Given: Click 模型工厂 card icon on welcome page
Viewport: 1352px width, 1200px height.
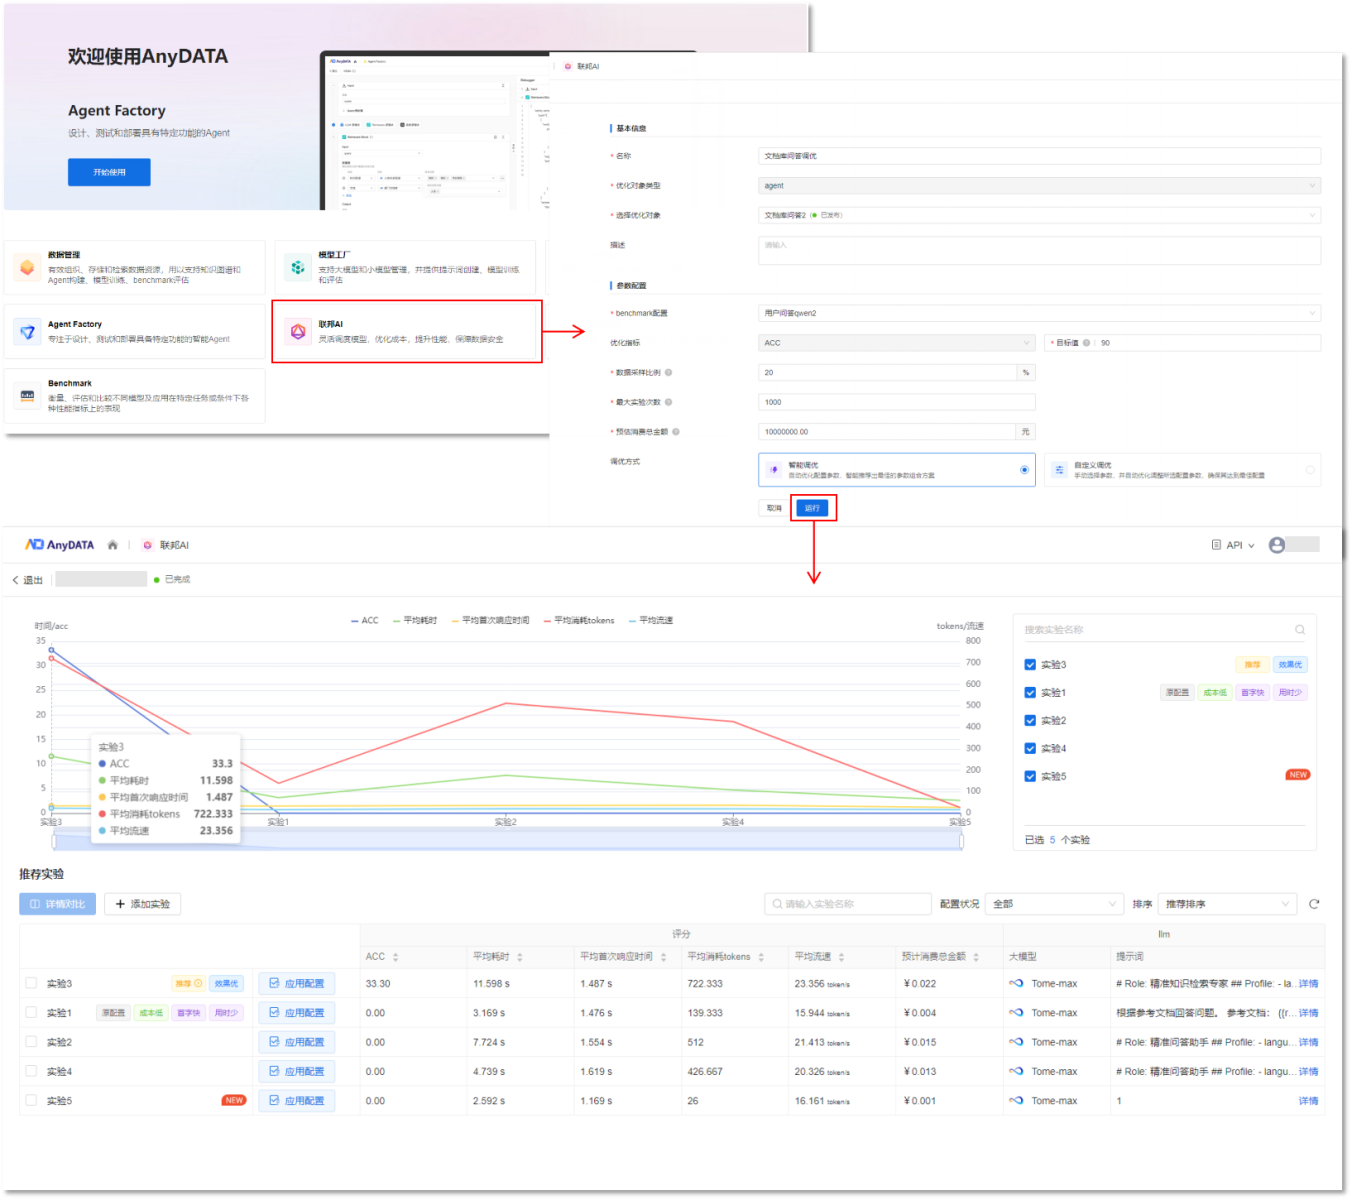Looking at the screenshot, I should pyautogui.click(x=298, y=267).
